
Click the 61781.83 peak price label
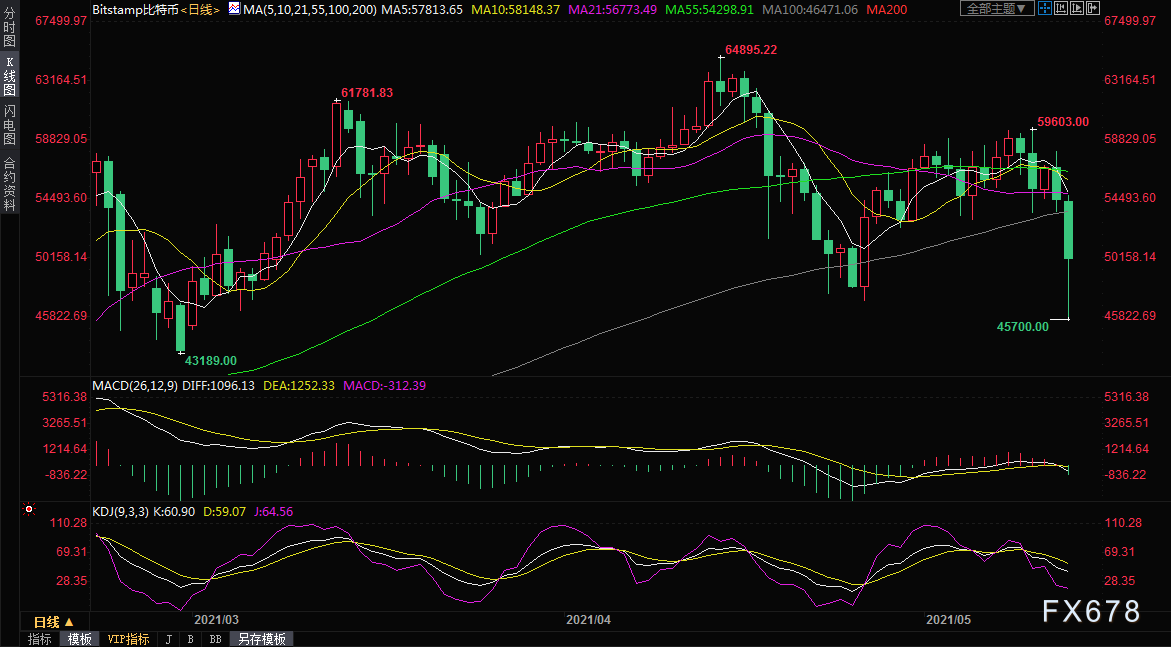(x=367, y=93)
